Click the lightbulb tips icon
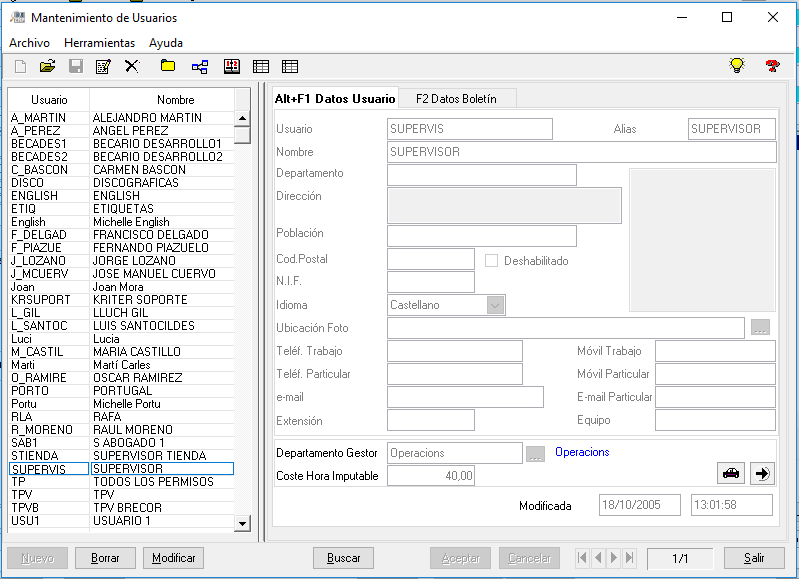 737,66
